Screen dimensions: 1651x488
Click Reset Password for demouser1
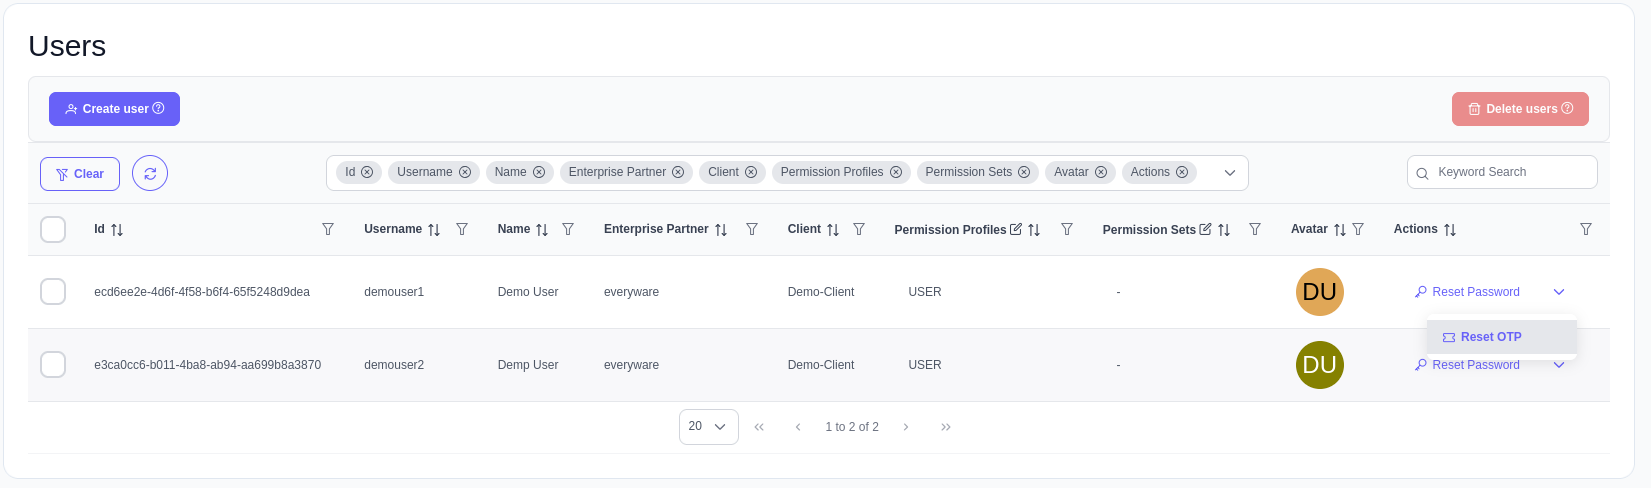click(1468, 292)
